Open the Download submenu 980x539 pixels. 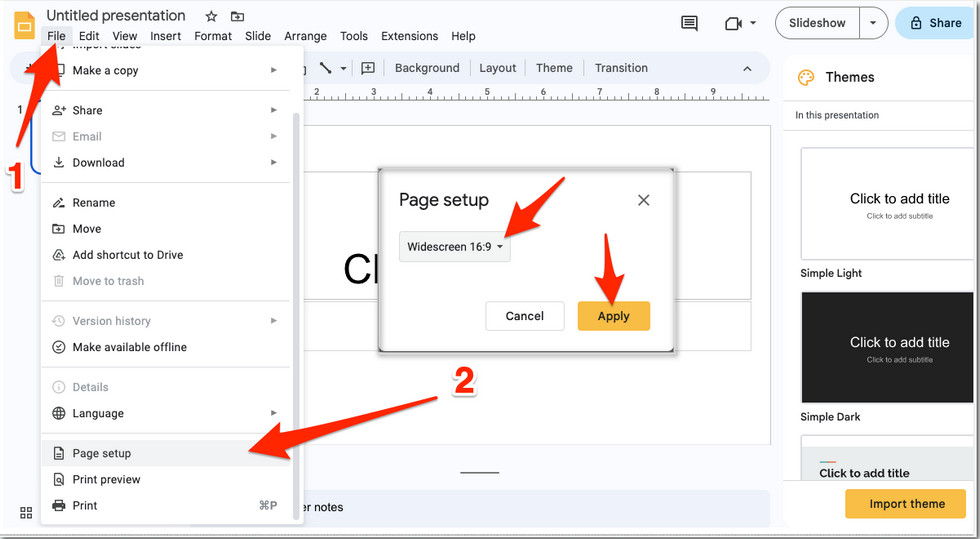pyautogui.click(x=166, y=163)
